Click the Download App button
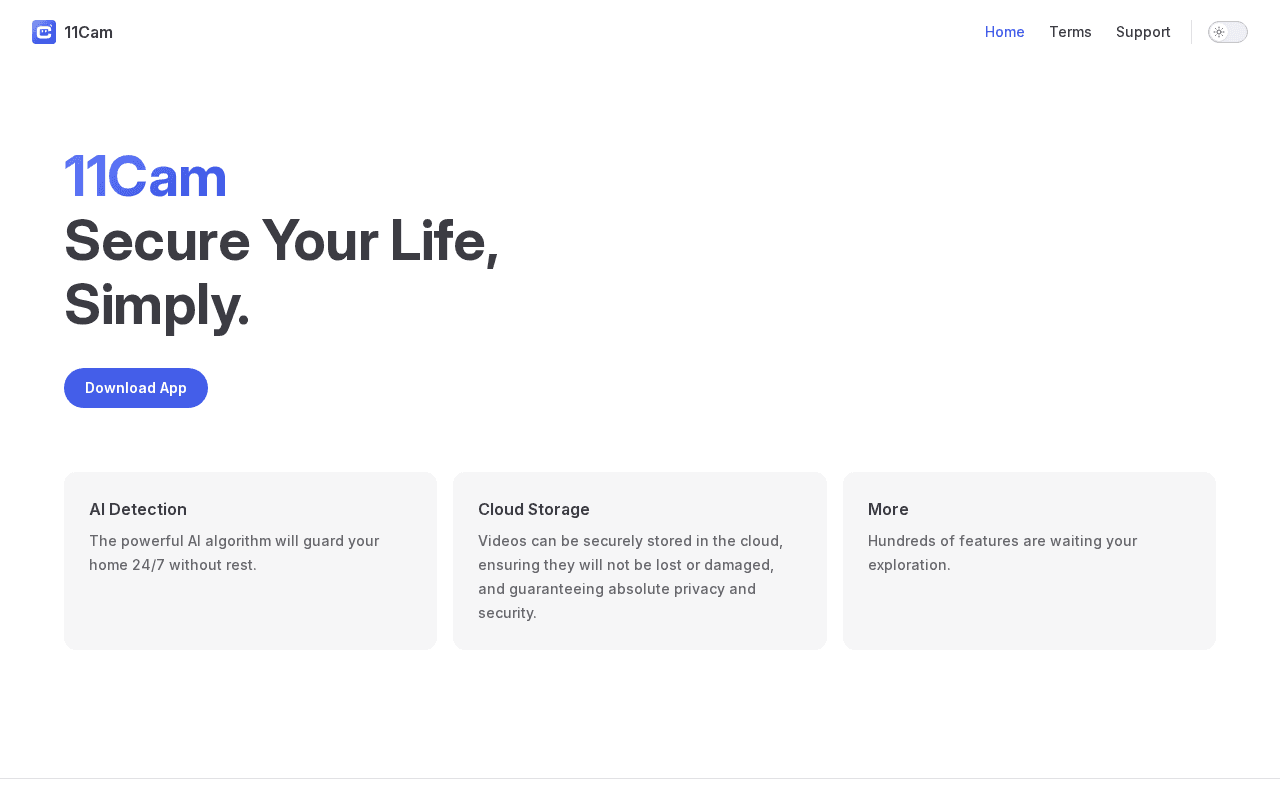The width and height of the screenshot is (1280, 800). point(136,388)
